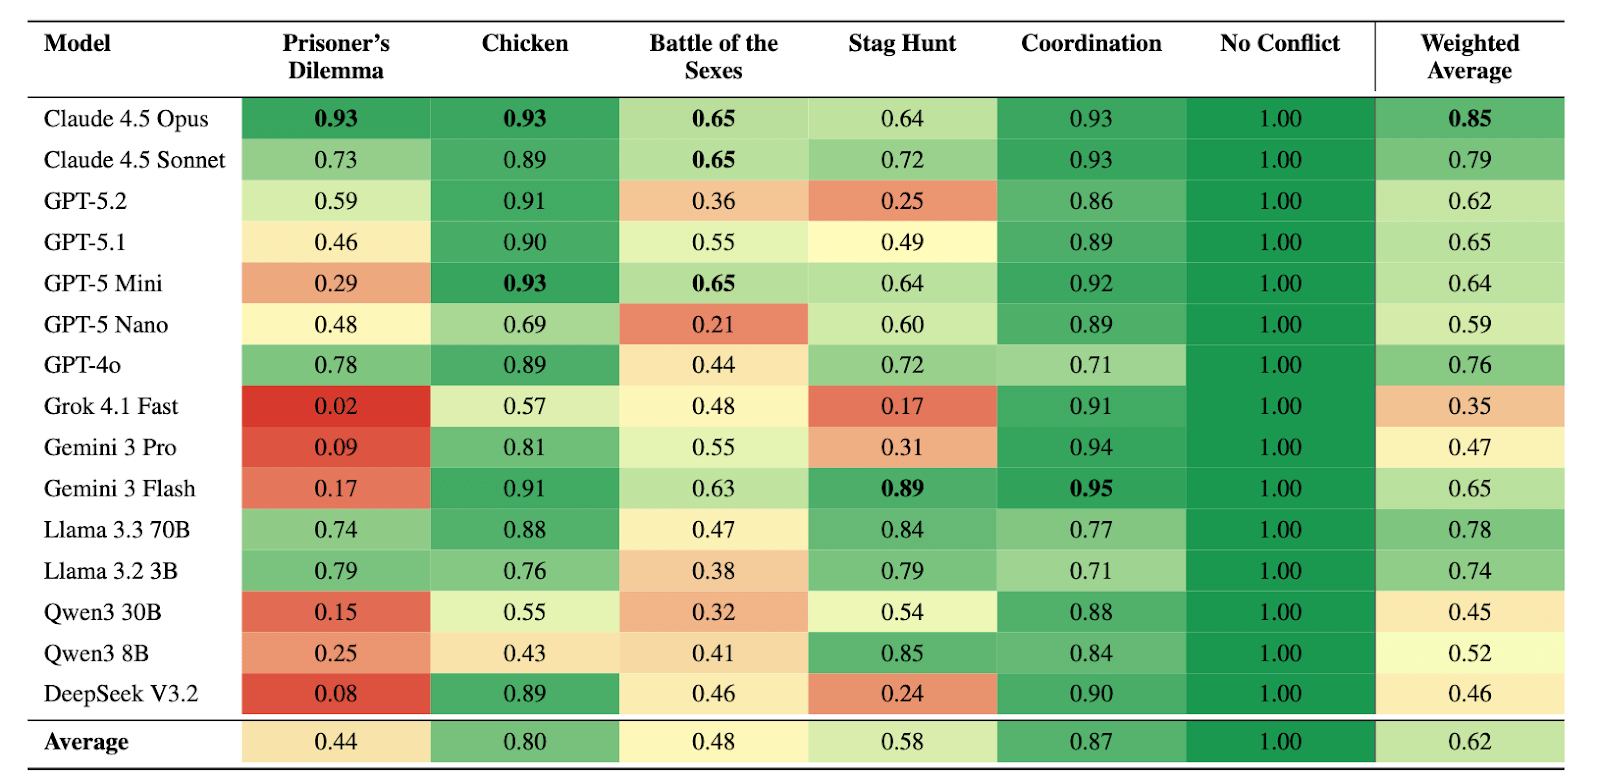The image size is (1600, 781).
Task: Select the Average row's Chicken value 0.80
Action: pos(524,742)
